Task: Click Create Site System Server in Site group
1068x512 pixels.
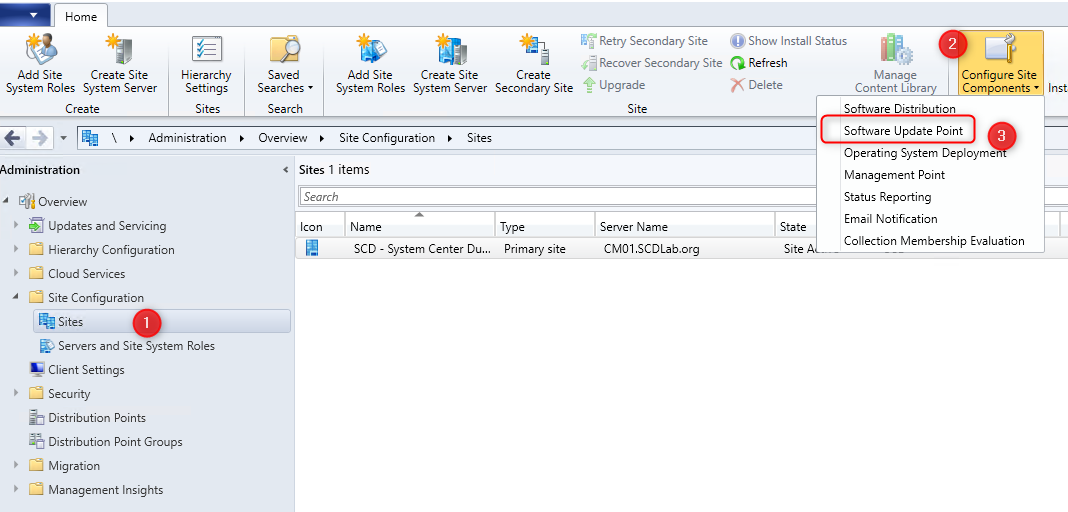Action: pos(450,65)
